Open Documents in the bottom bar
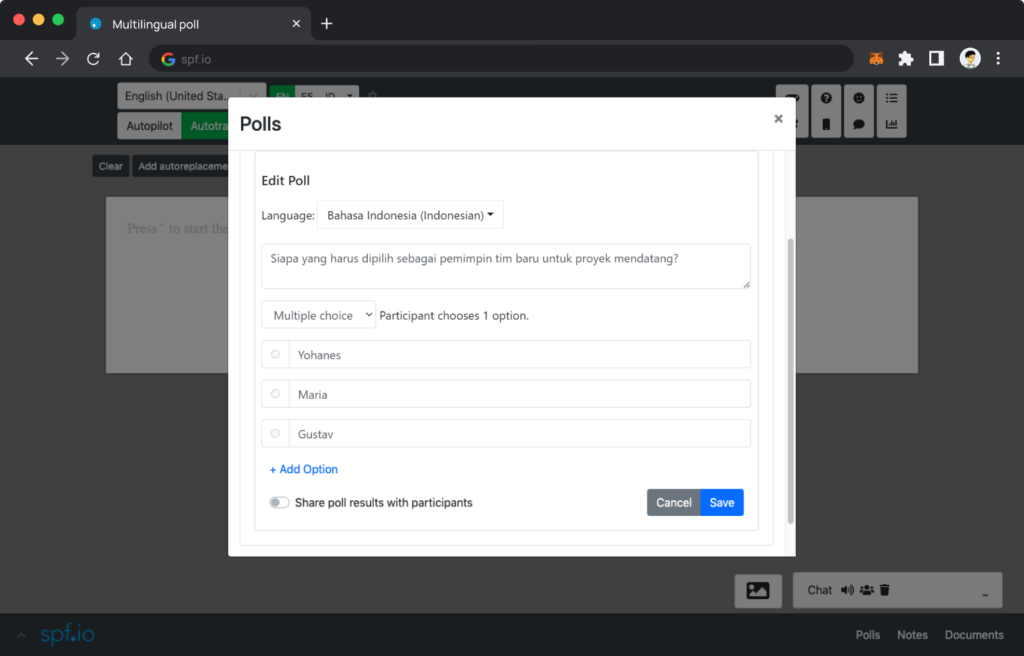The width and height of the screenshot is (1024, 656). click(974, 635)
